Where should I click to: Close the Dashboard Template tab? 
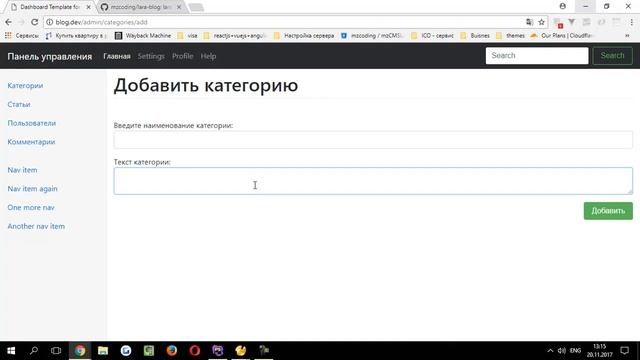click(x=89, y=7)
